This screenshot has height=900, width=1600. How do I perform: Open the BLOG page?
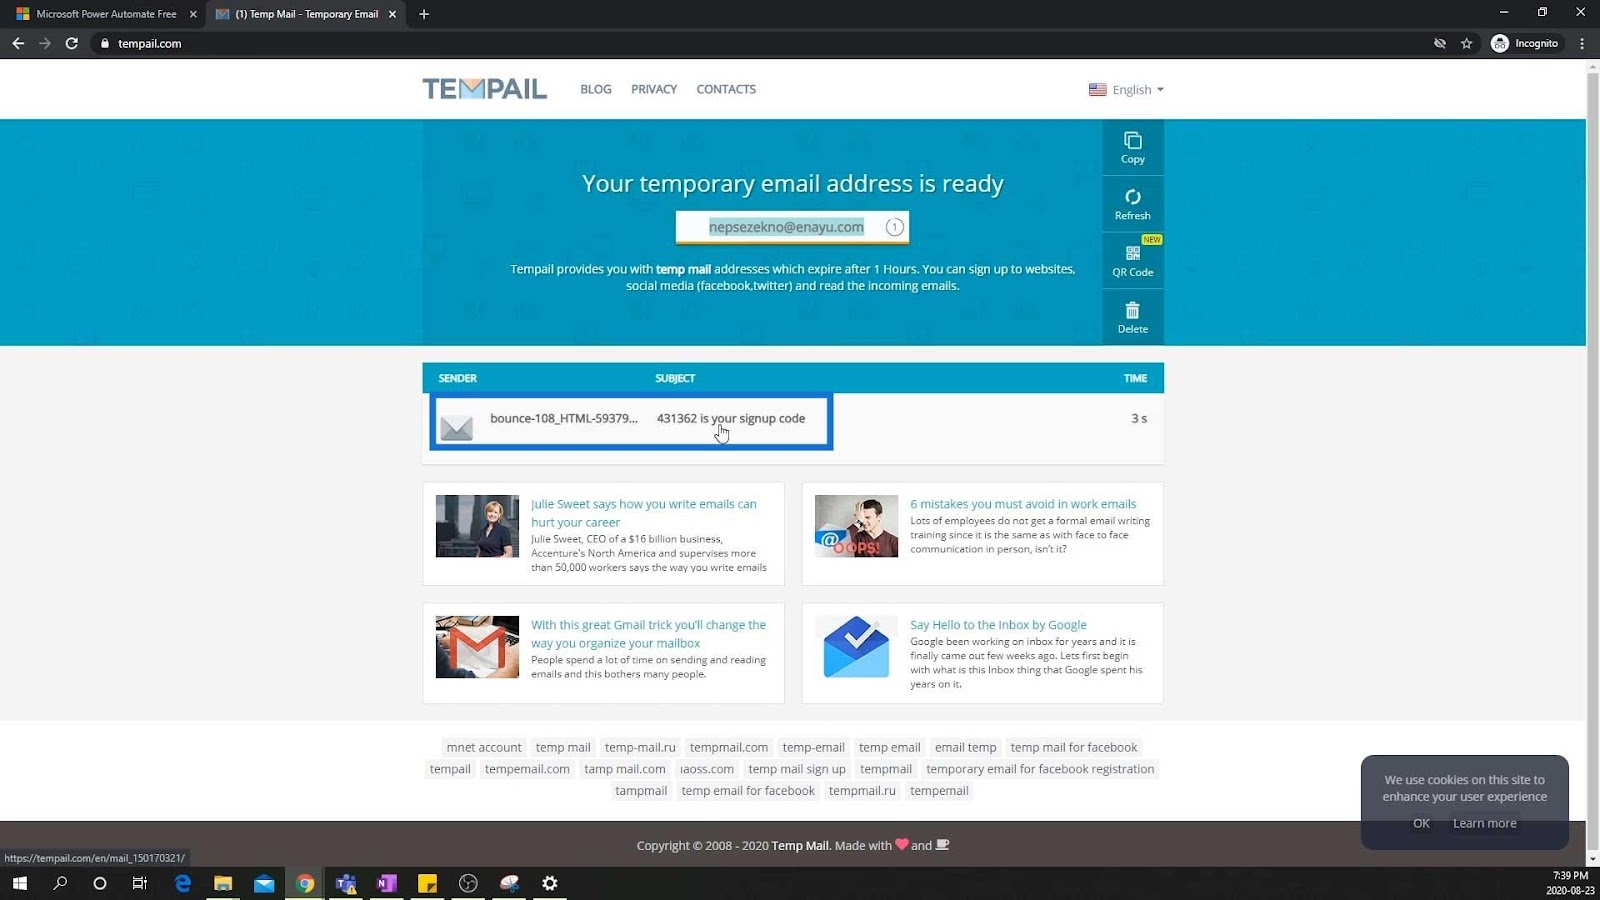tap(596, 89)
